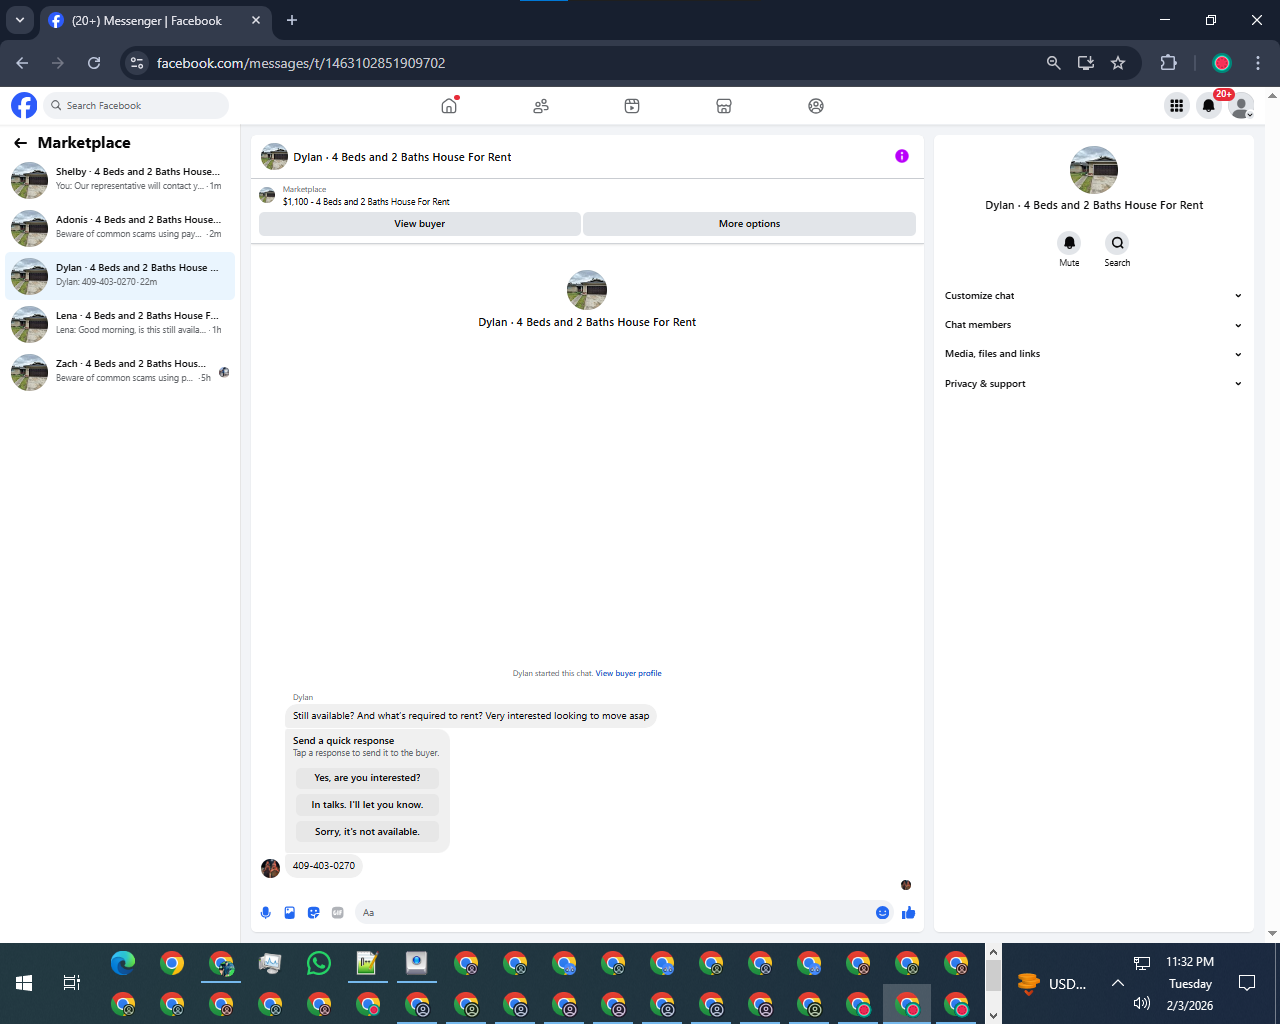Bookmark this page with the star icon
Image resolution: width=1280 pixels, height=1024 pixels.
coord(1118,63)
